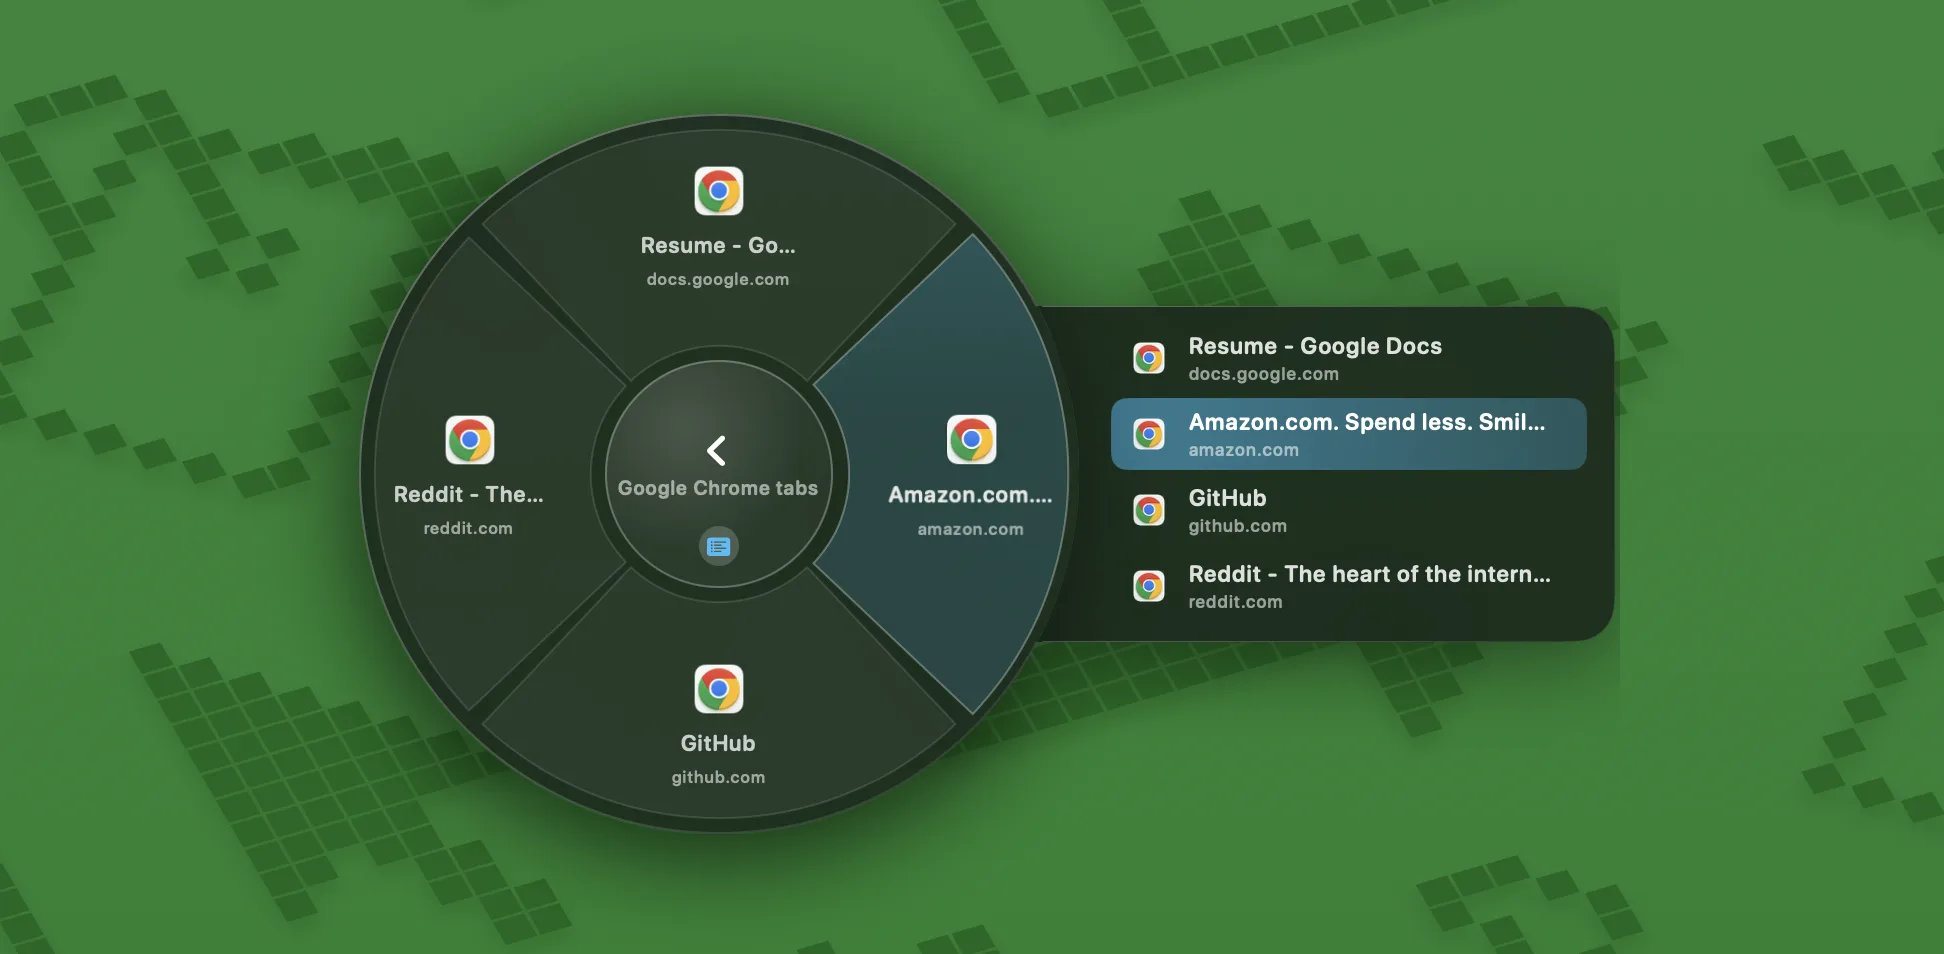
Task: Select the "GitHub" title in the wheel slice
Action: pos(718,743)
